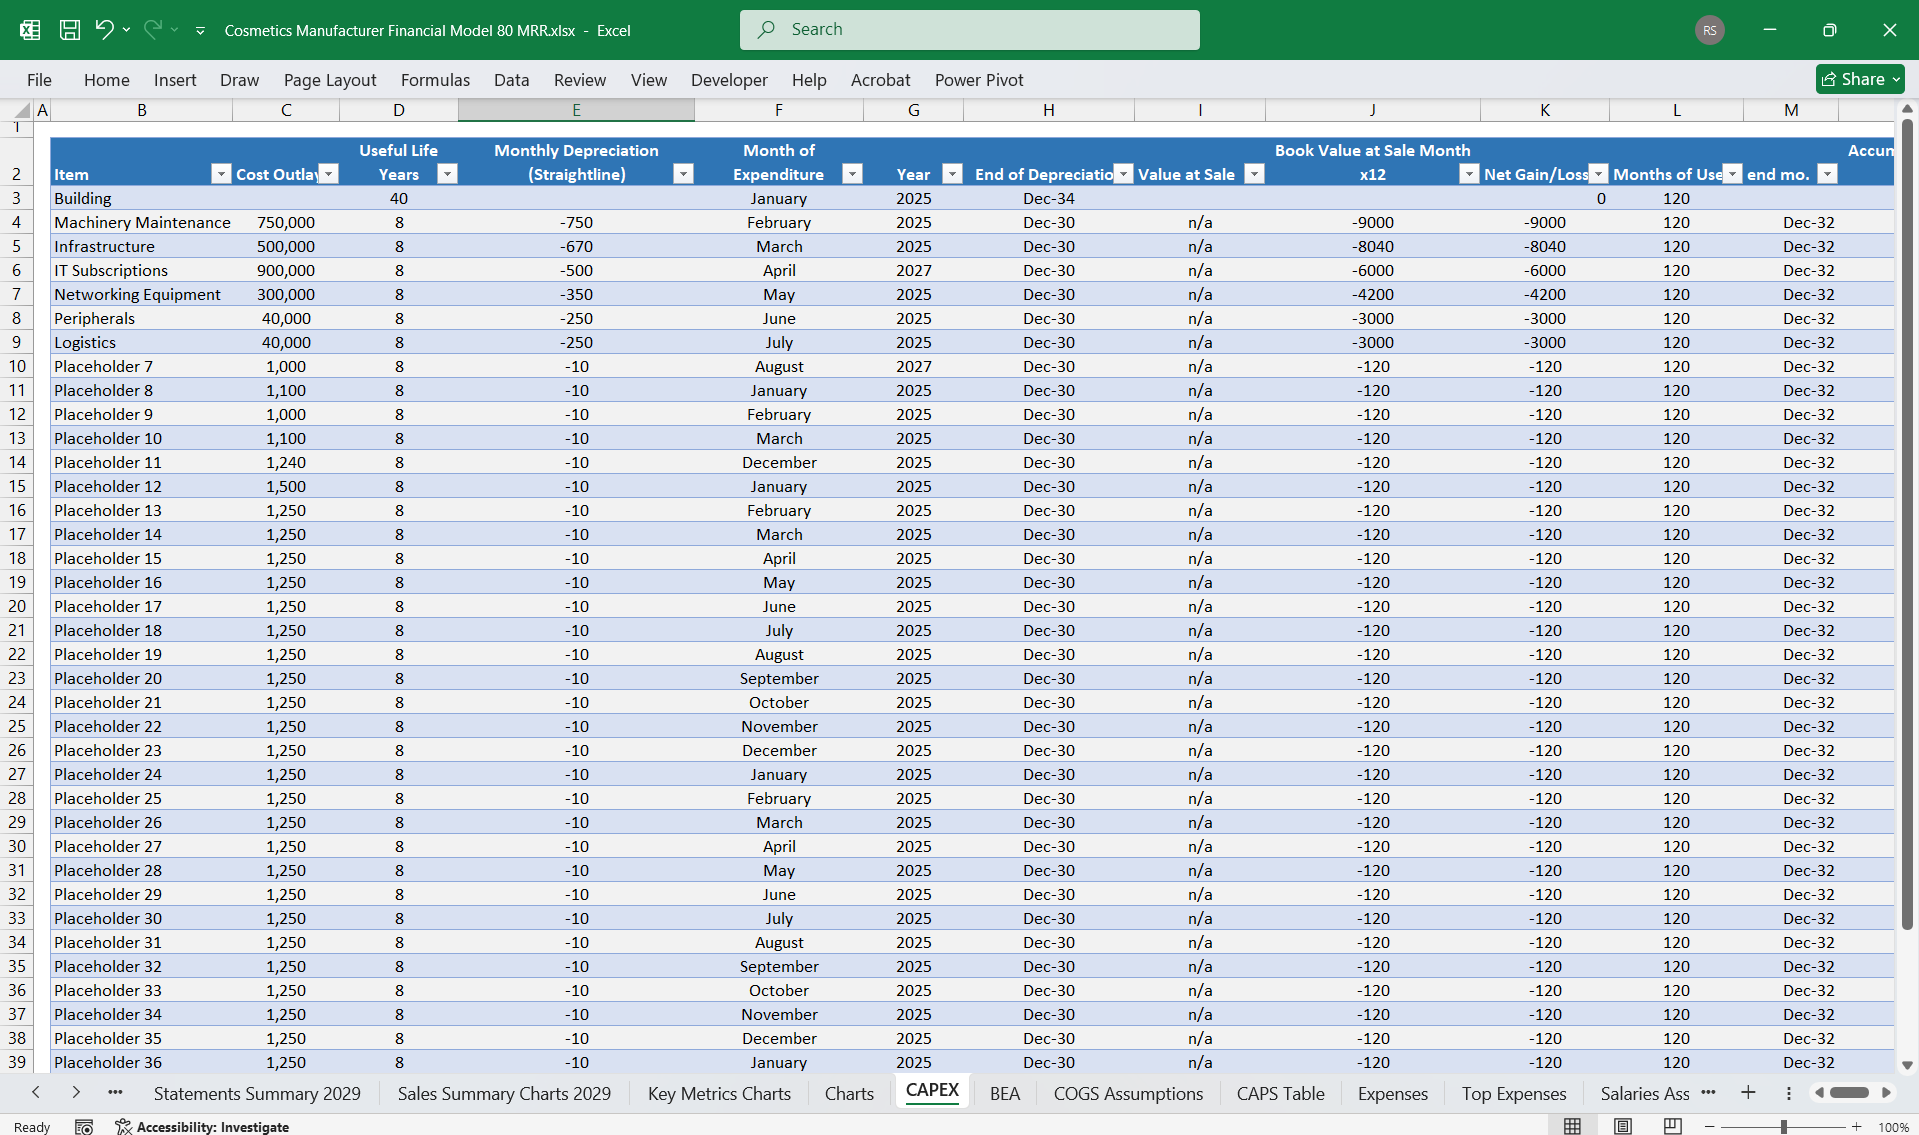This screenshot has height=1135, width=1919.
Task: Start macro recording from status bar
Action: (84, 1126)
